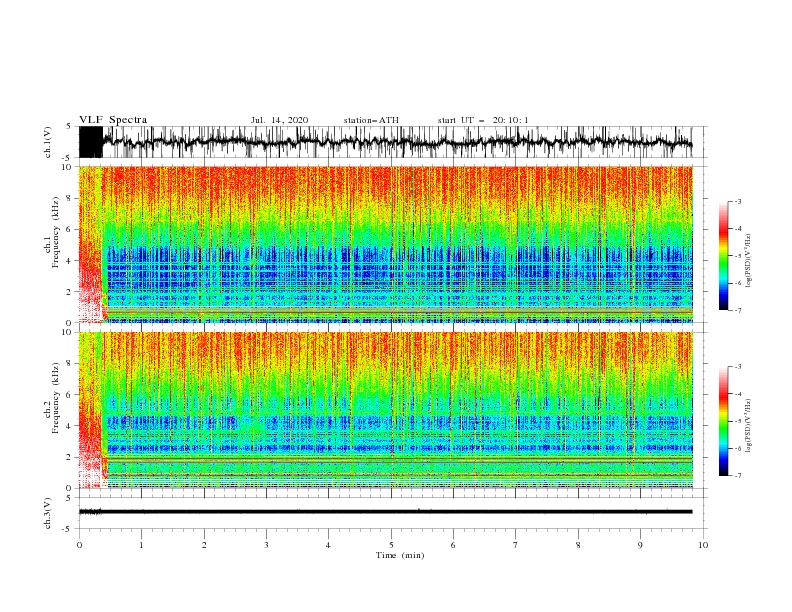Click the ch.3 voltage waveform trace panel
792x612 pixels.
tap(393, 513)
